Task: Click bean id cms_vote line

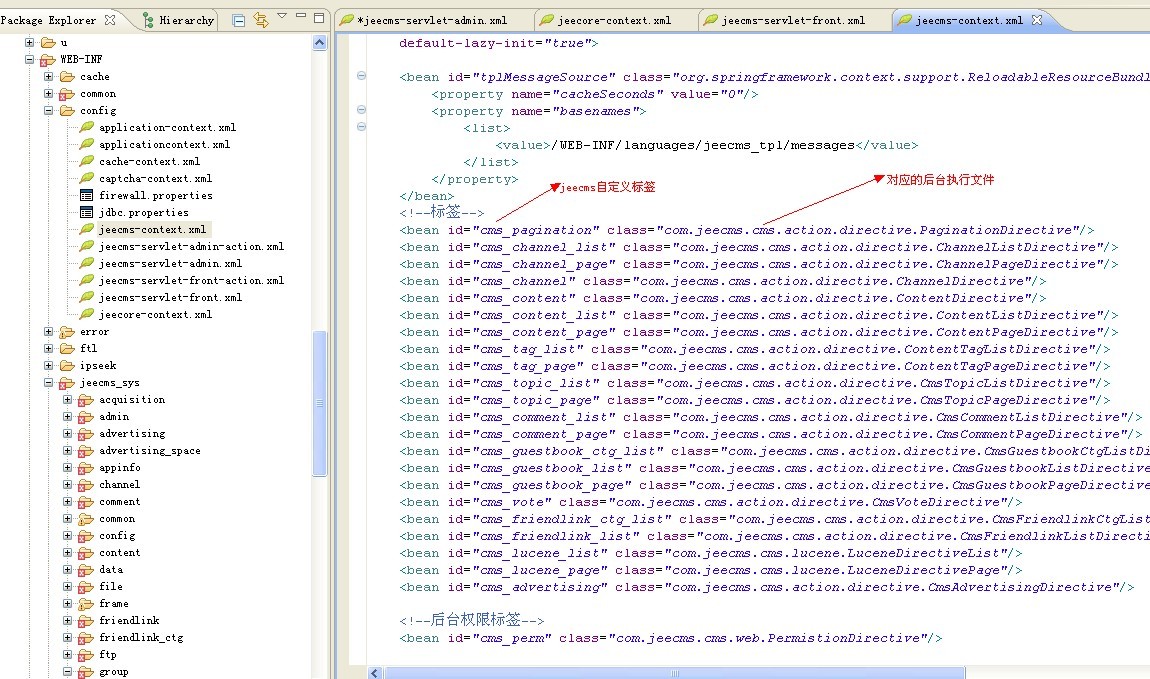Action: [x=711, y=502]
